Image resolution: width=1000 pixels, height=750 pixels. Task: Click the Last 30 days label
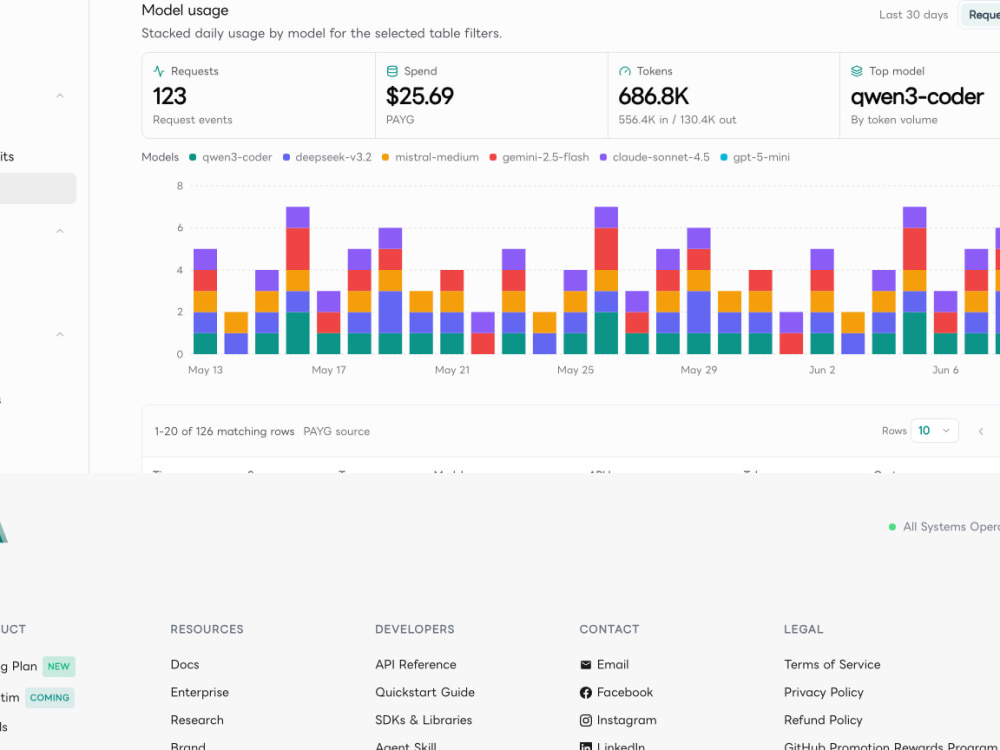(913, 15)
